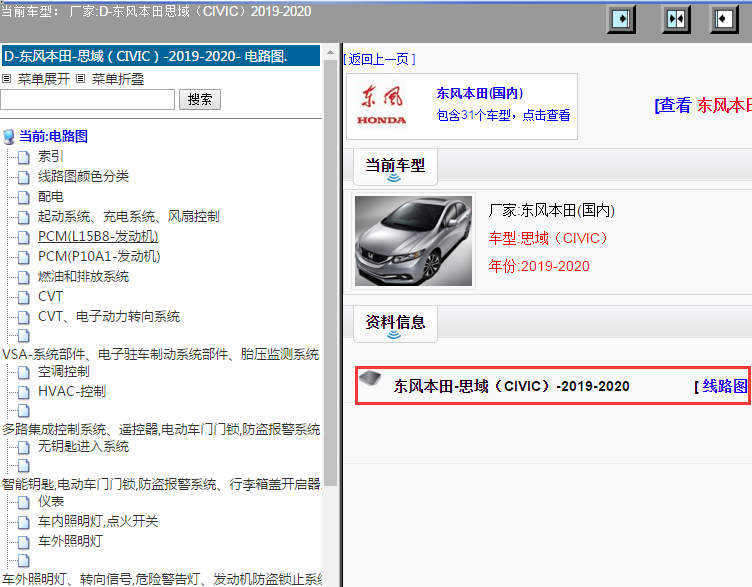752x587 pixels.
Task: Click the 东风本田-思域(CIVIC)-2019-2020 entry
Action: (511, 386)
